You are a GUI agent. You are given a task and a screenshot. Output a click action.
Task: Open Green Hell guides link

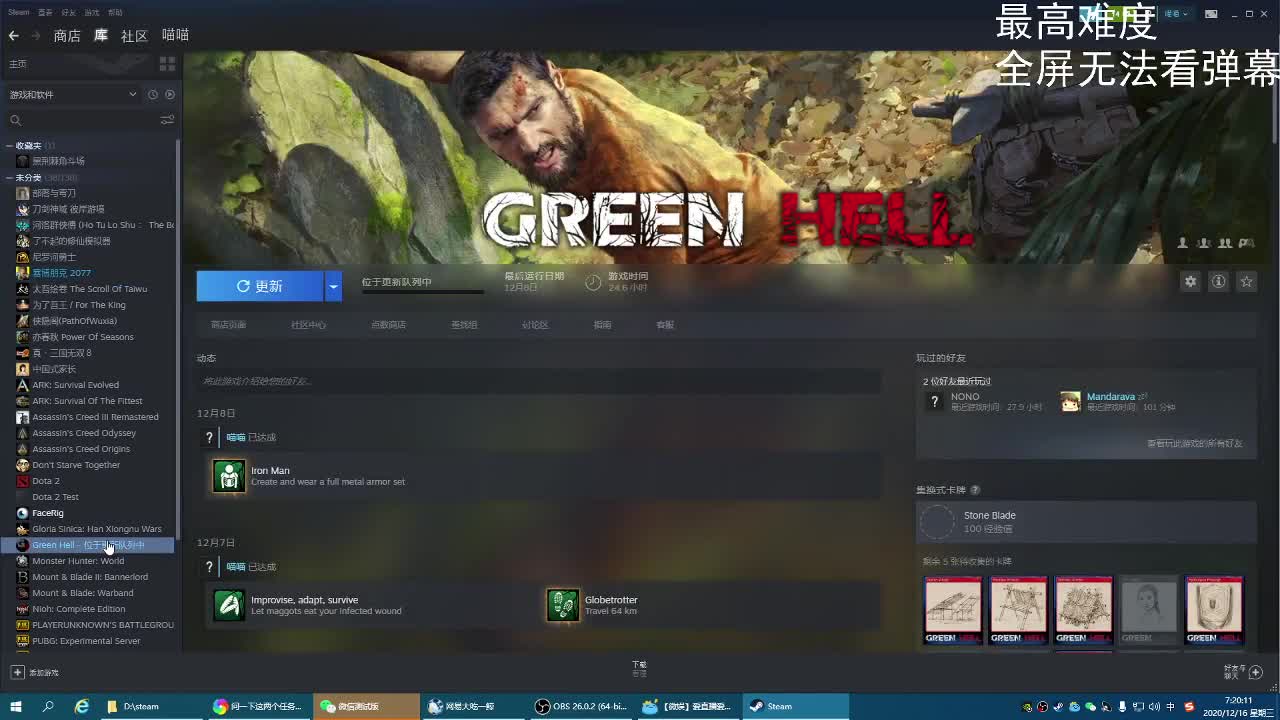tap(602, 325)
